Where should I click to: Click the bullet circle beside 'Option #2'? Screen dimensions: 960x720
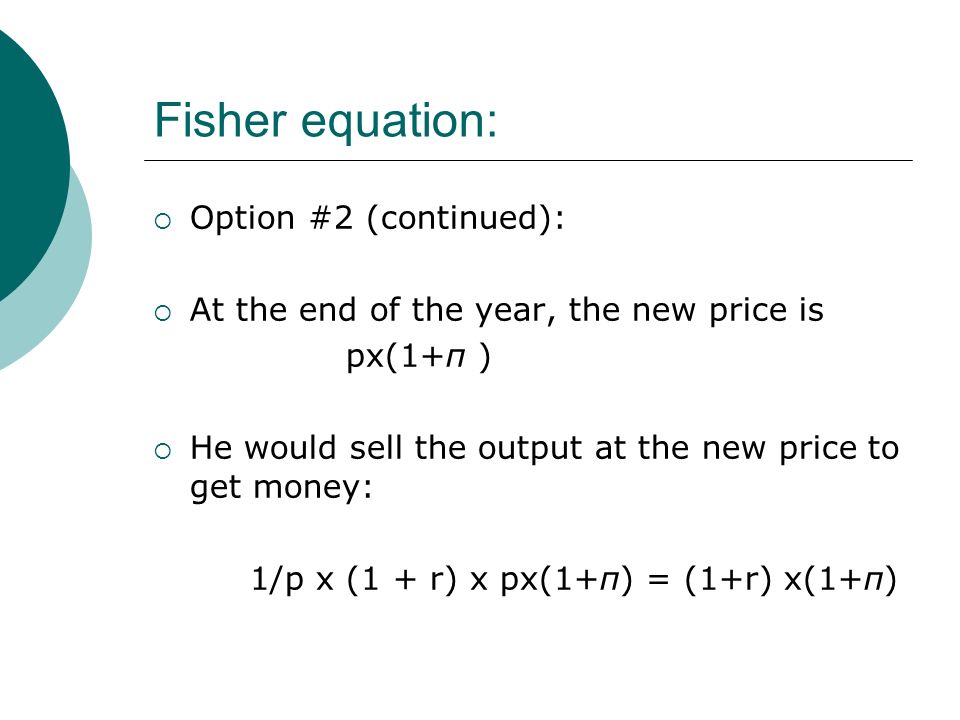(163, 221)
